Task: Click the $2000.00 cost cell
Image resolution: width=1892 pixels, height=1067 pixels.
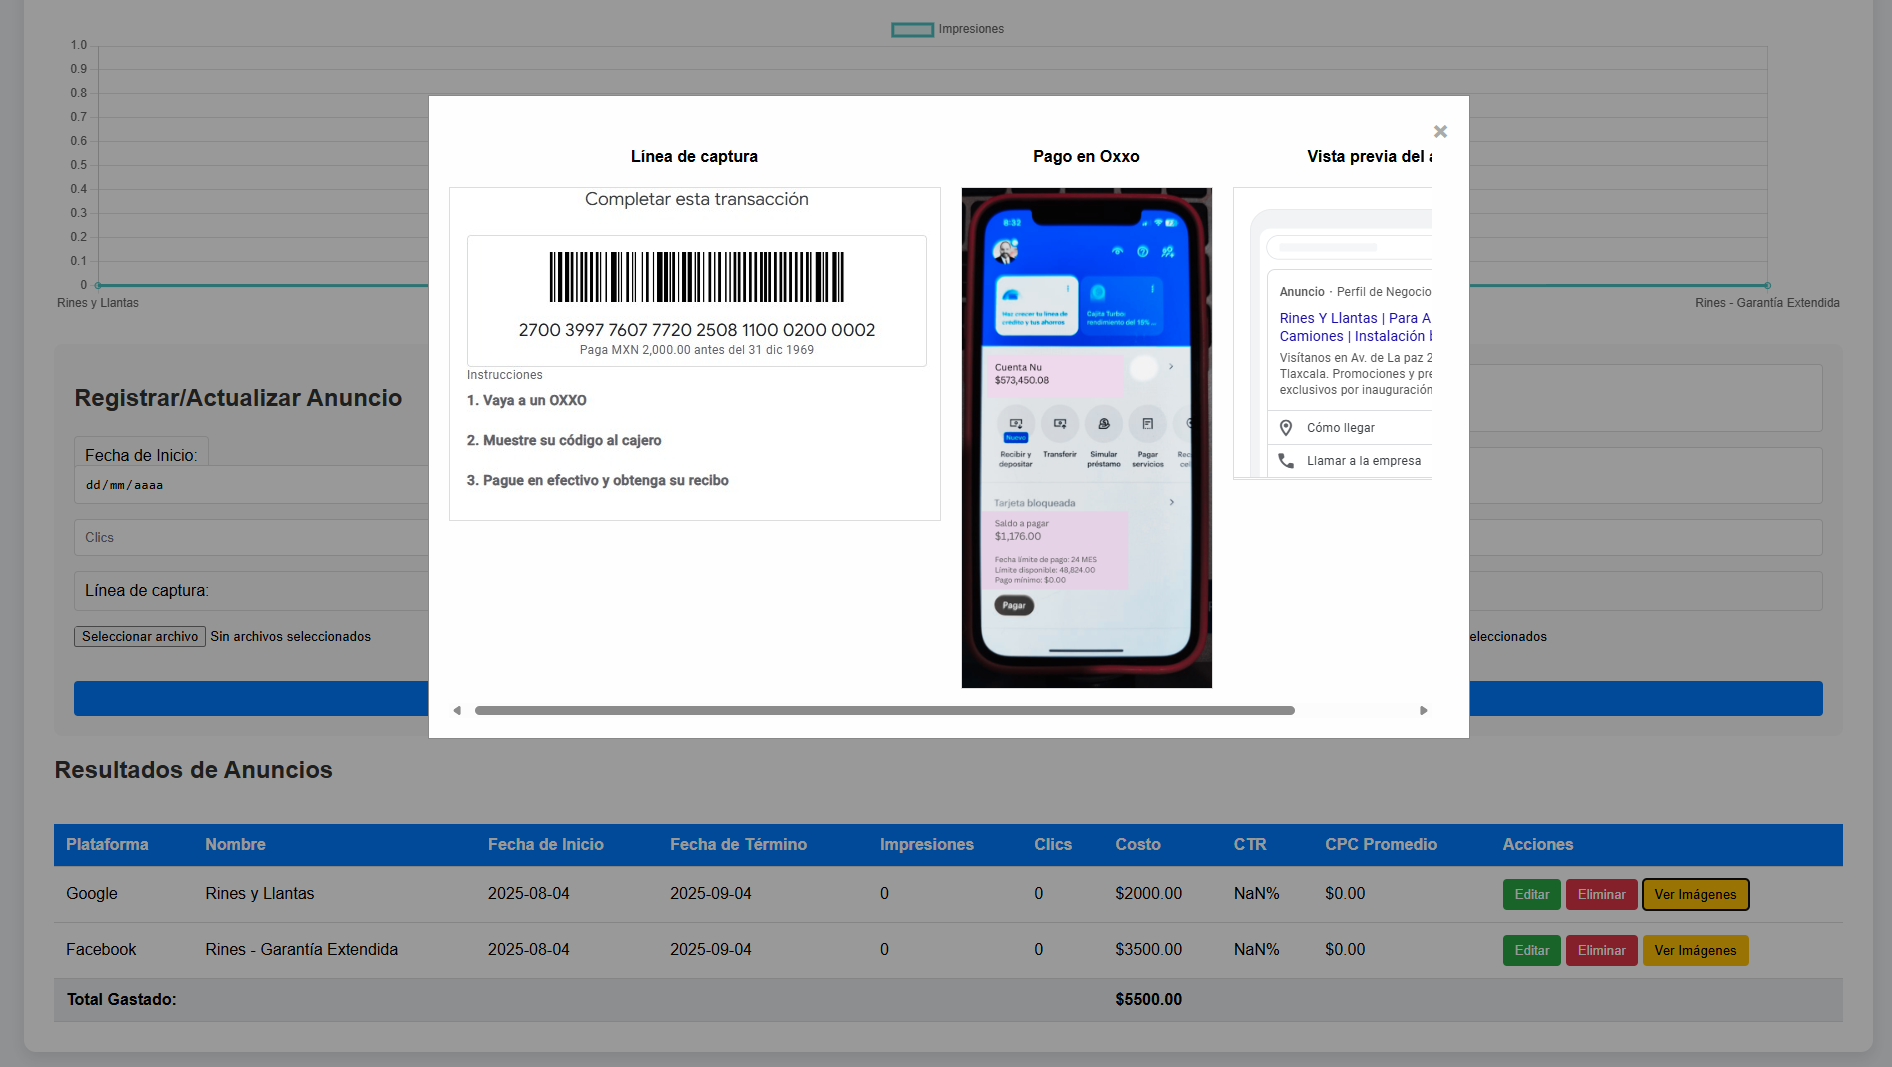Action: (1149, 894)
